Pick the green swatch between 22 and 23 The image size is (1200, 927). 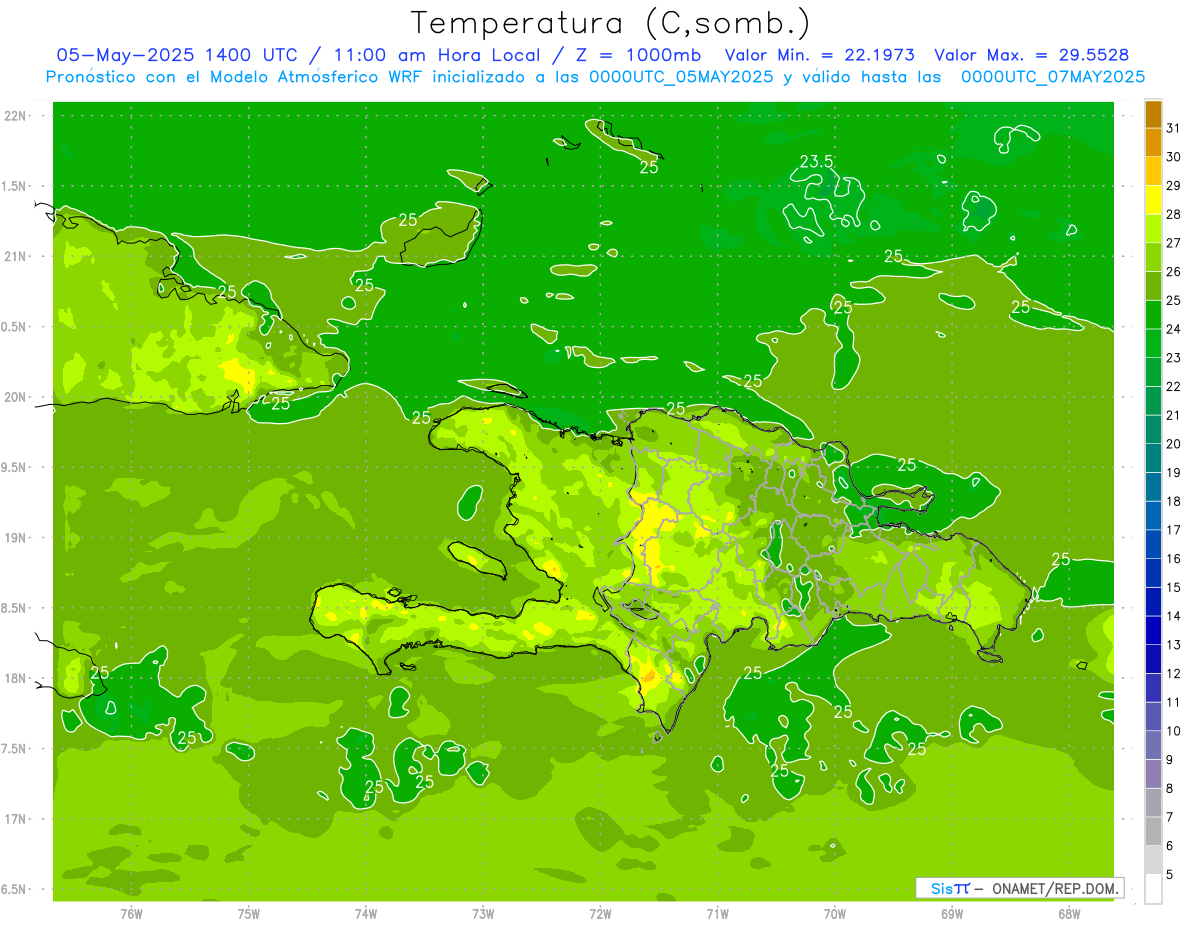click(x=1153, y=372)
